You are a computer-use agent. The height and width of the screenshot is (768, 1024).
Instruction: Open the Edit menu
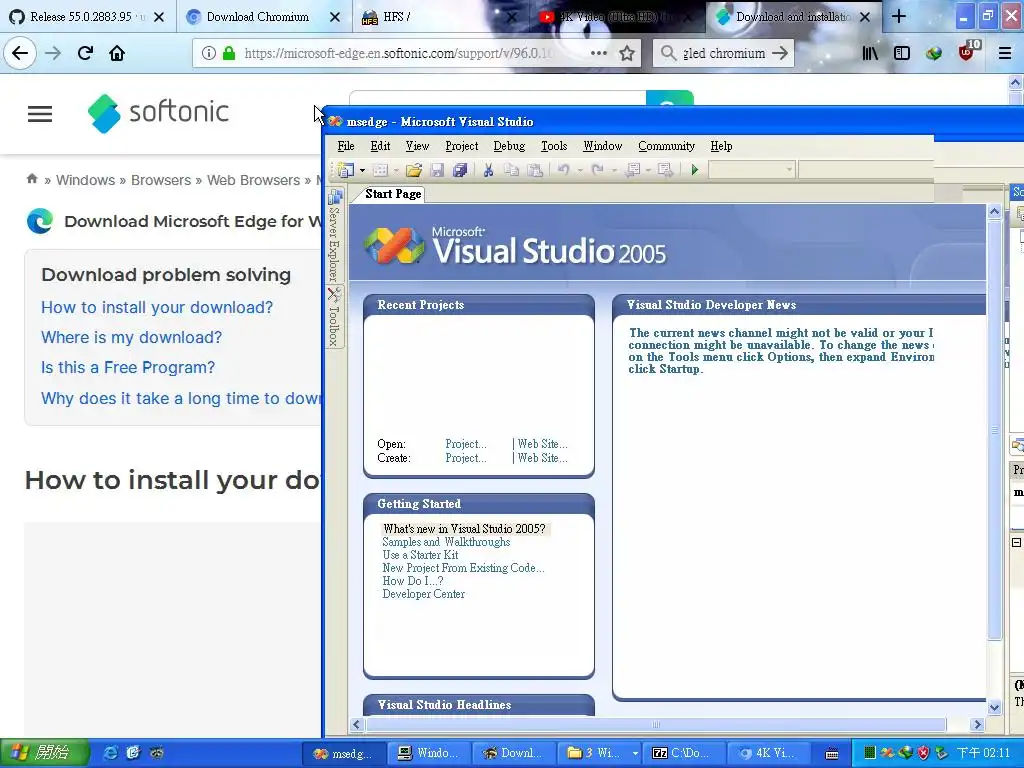[x=380, y=146]
